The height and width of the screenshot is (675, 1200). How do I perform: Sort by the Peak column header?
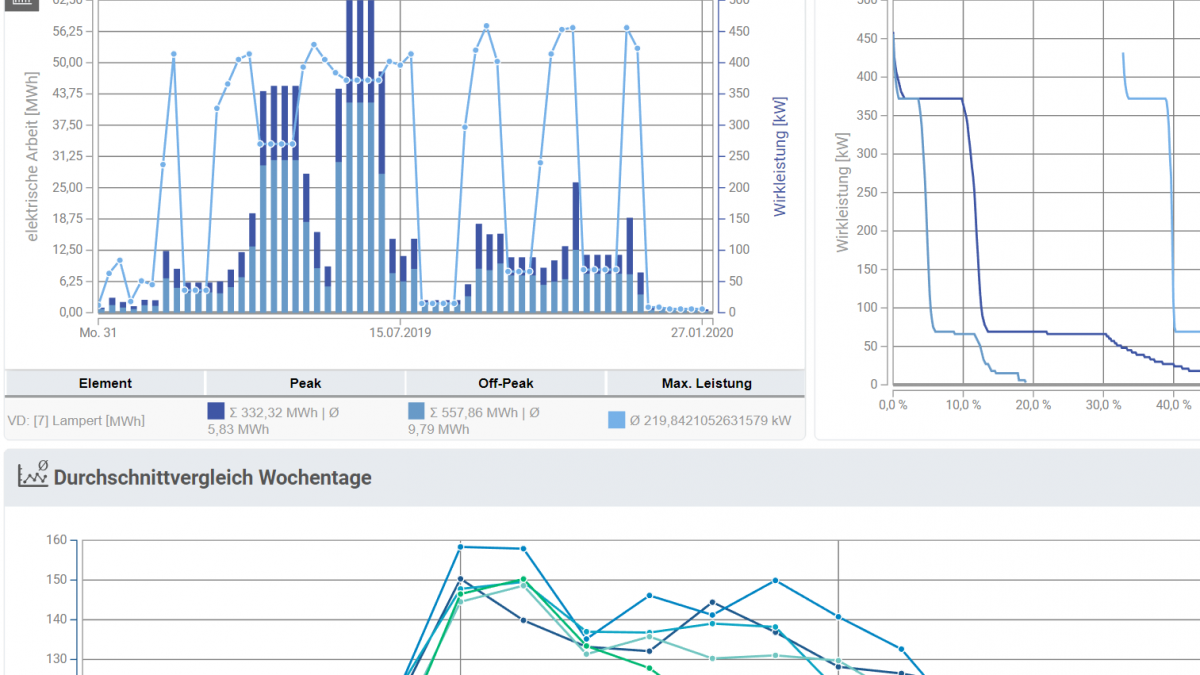(305, 383)
